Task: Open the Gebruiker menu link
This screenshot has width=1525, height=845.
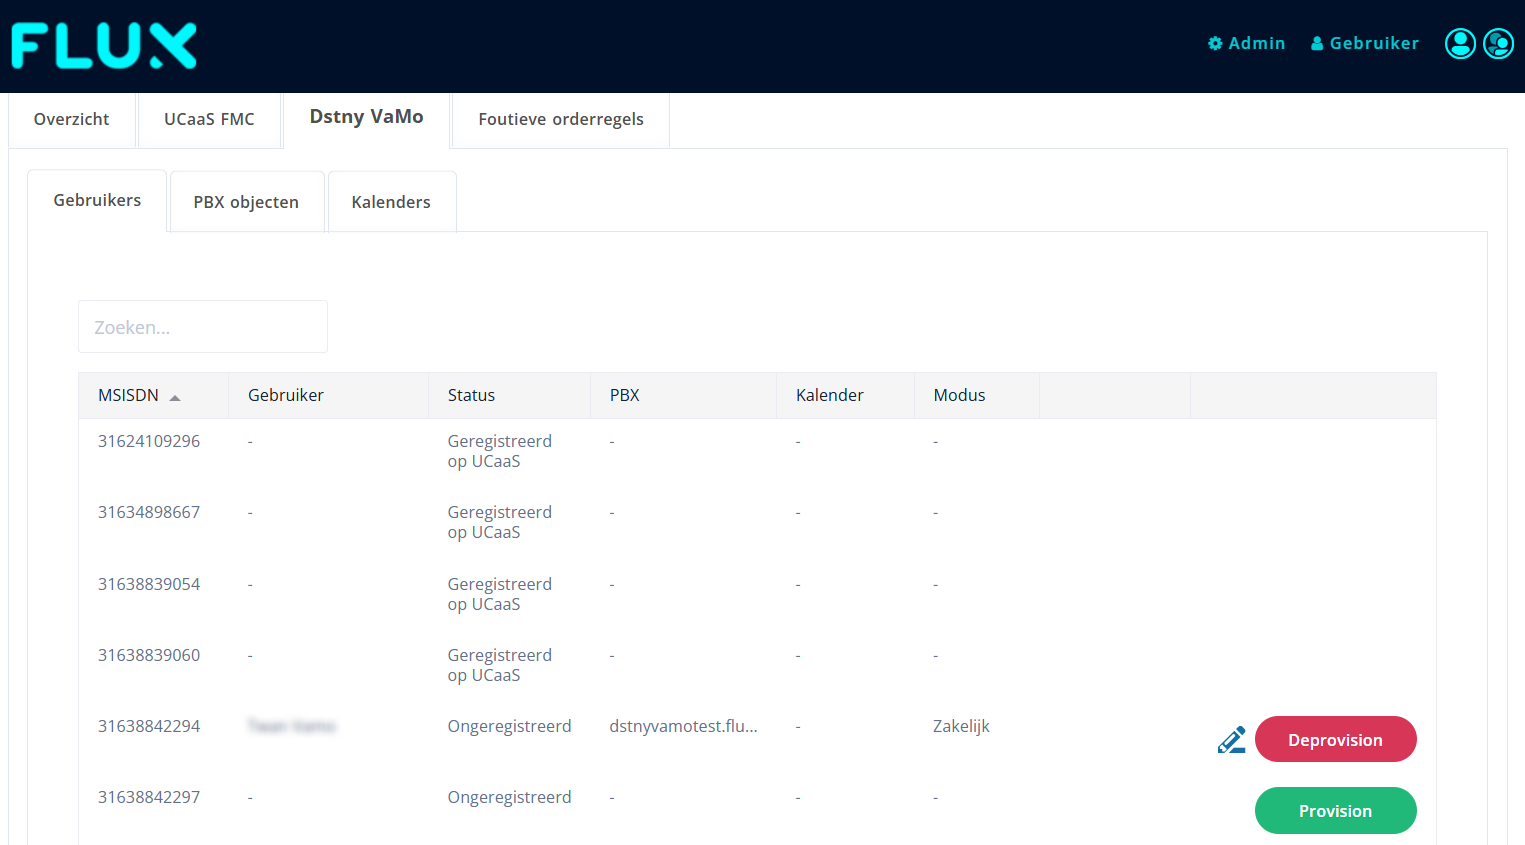Action: [1365, 43]
